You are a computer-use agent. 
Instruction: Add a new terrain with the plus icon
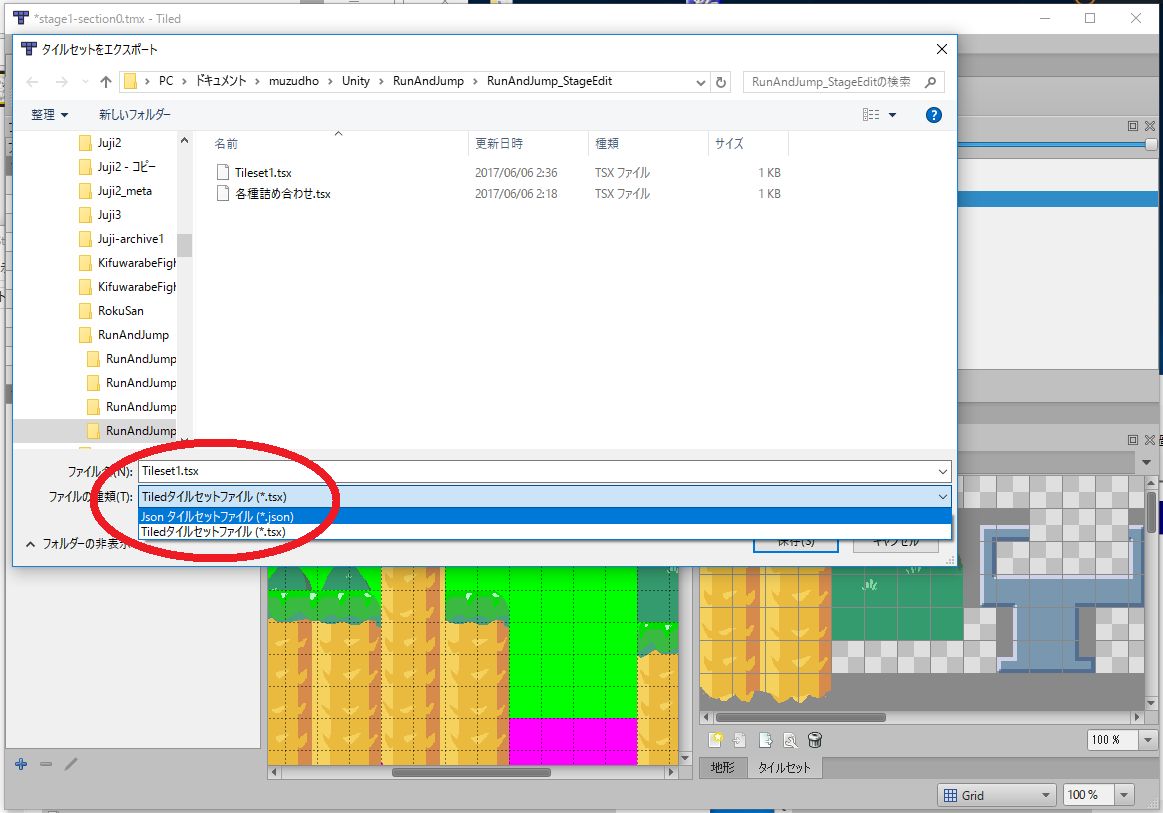coord(21,764)
